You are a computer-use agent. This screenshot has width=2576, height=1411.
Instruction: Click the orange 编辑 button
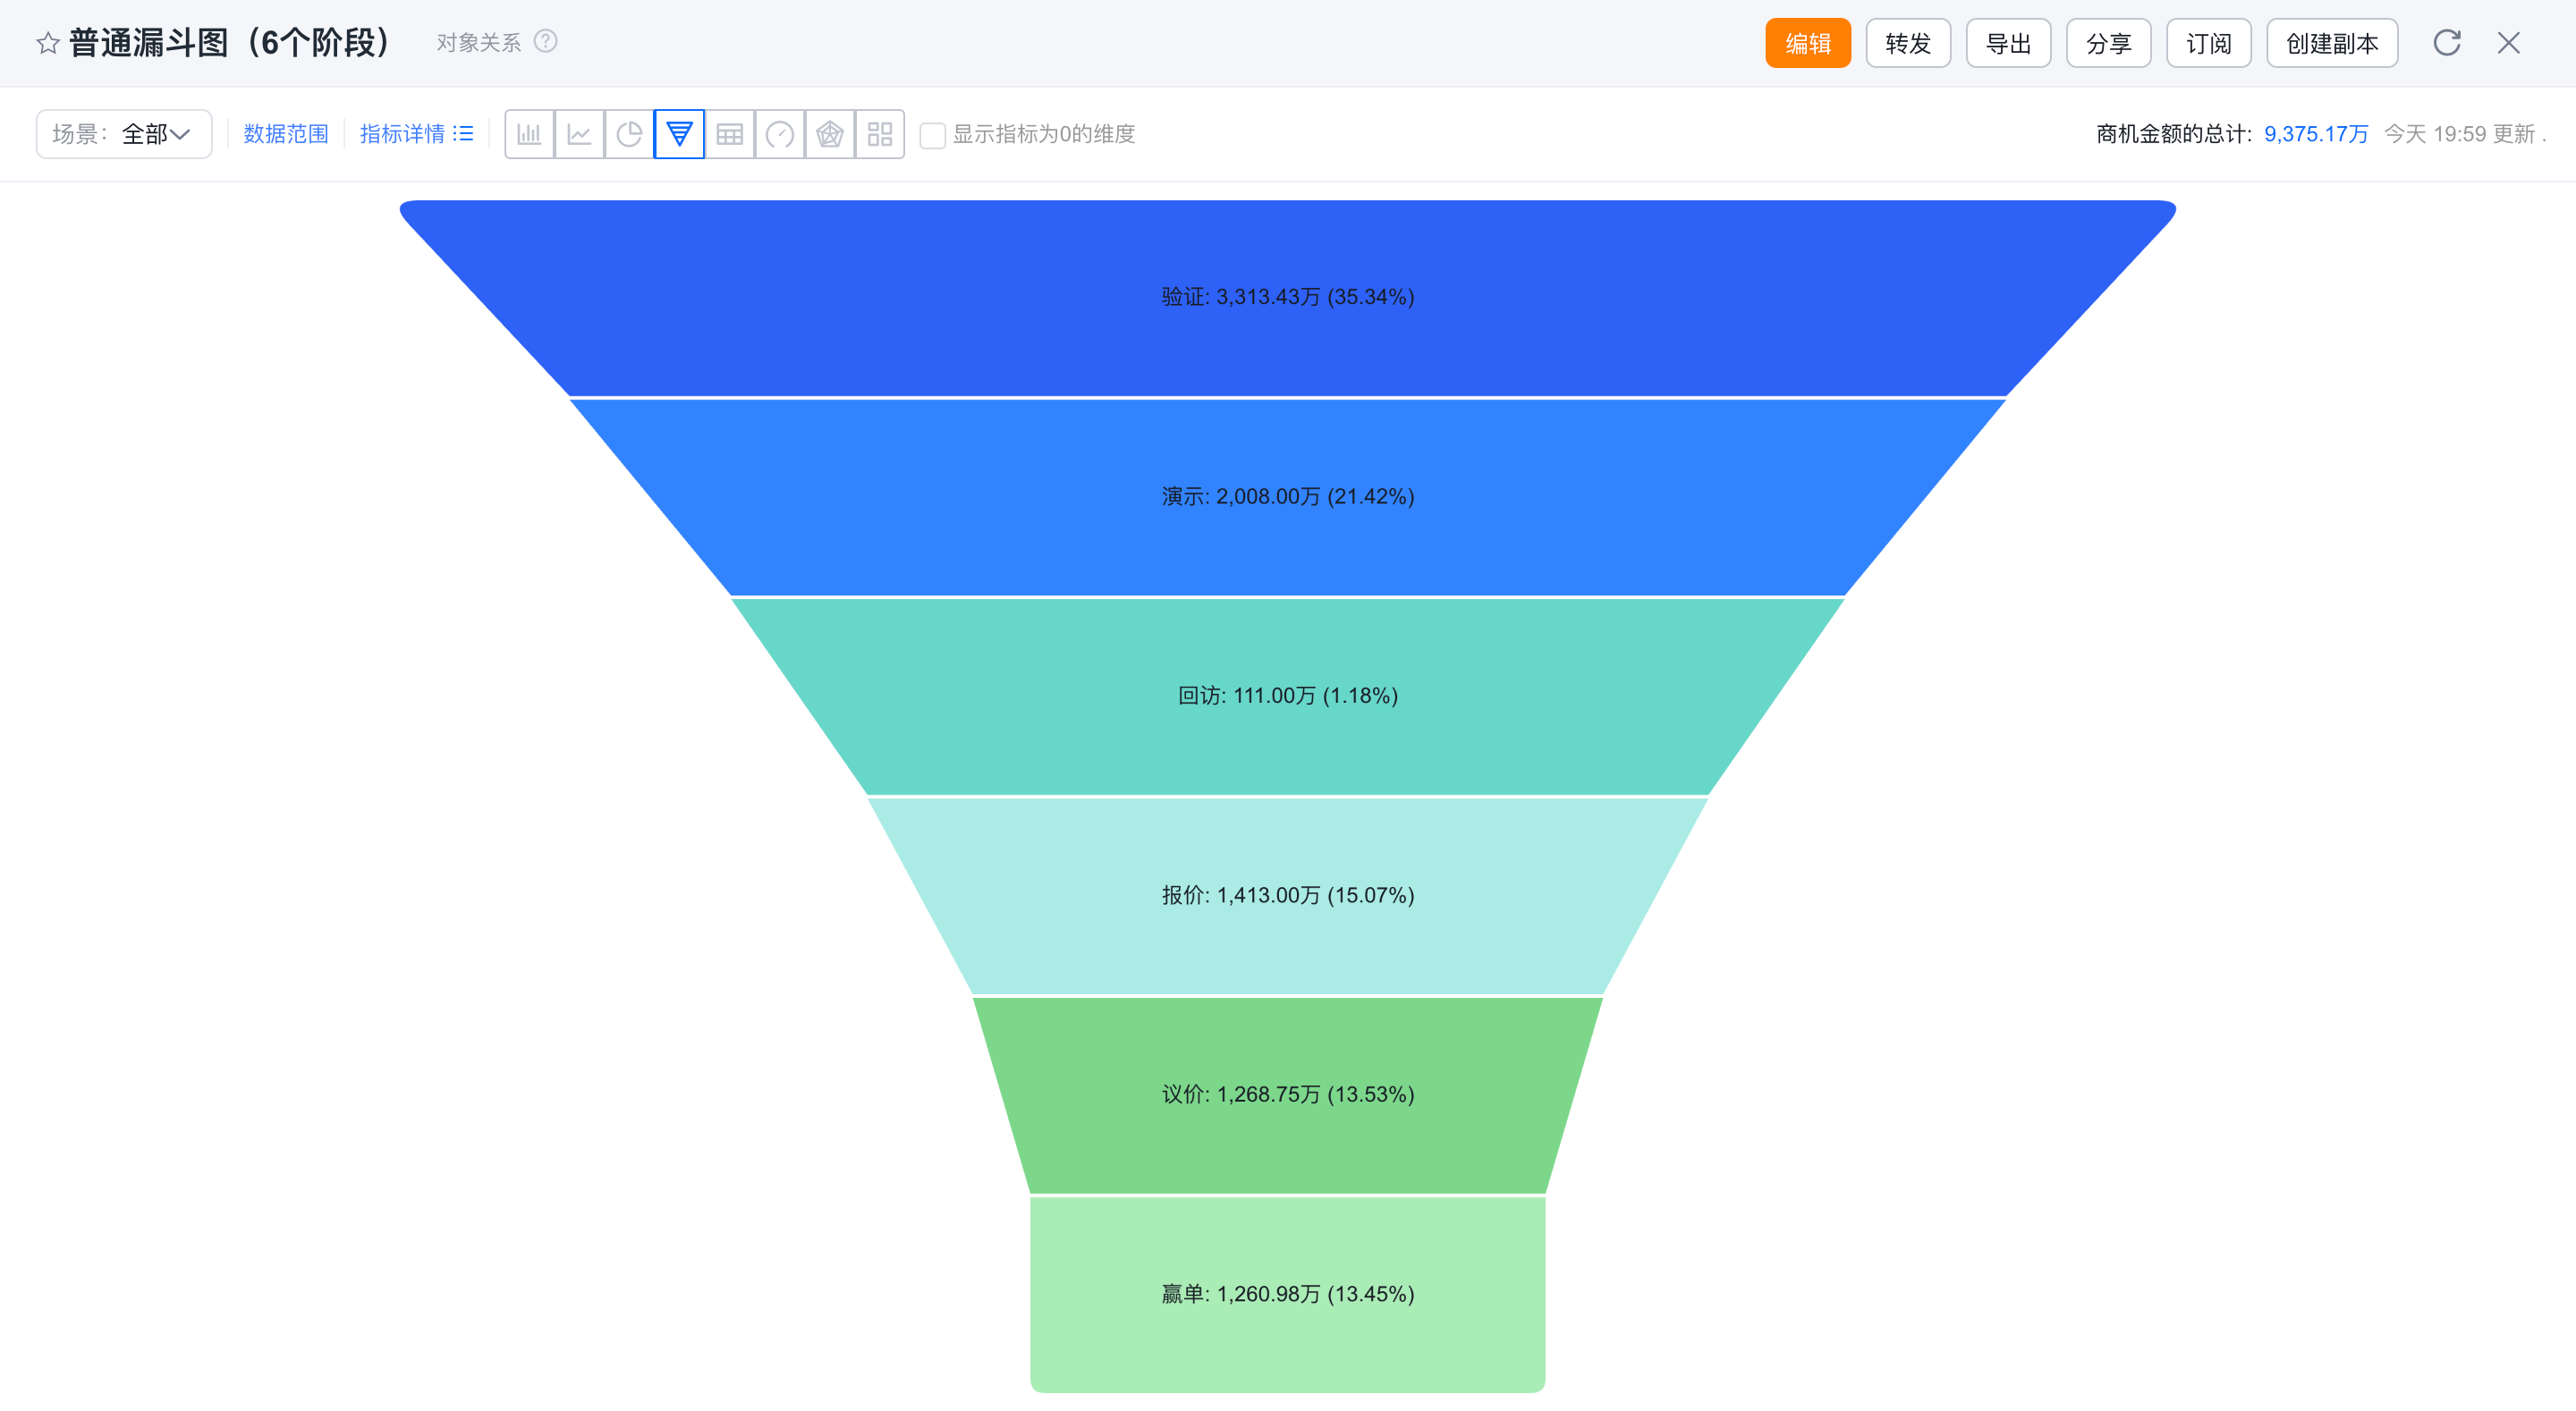tap(1808, 43)
